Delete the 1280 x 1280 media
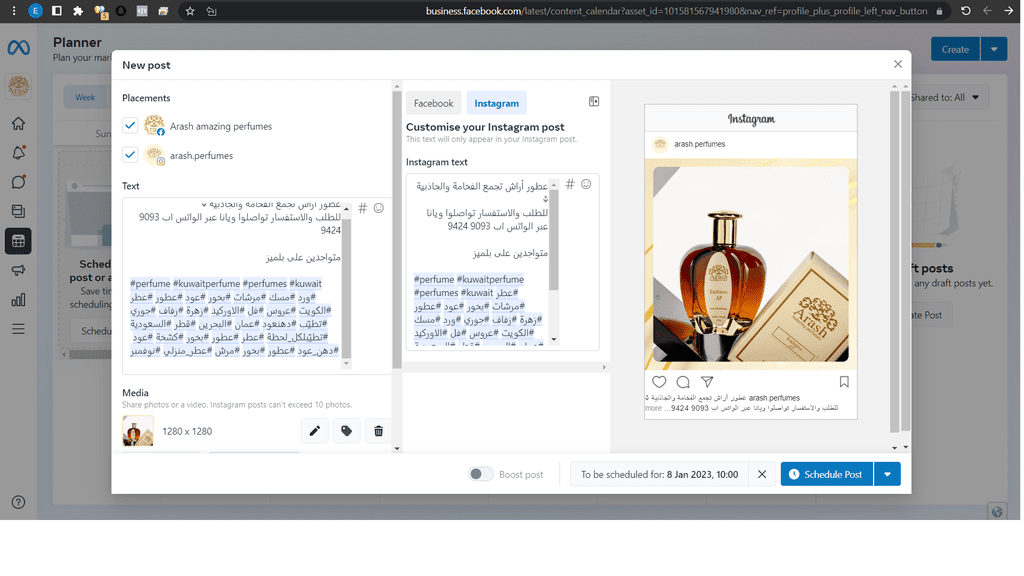 coord(378,431)
